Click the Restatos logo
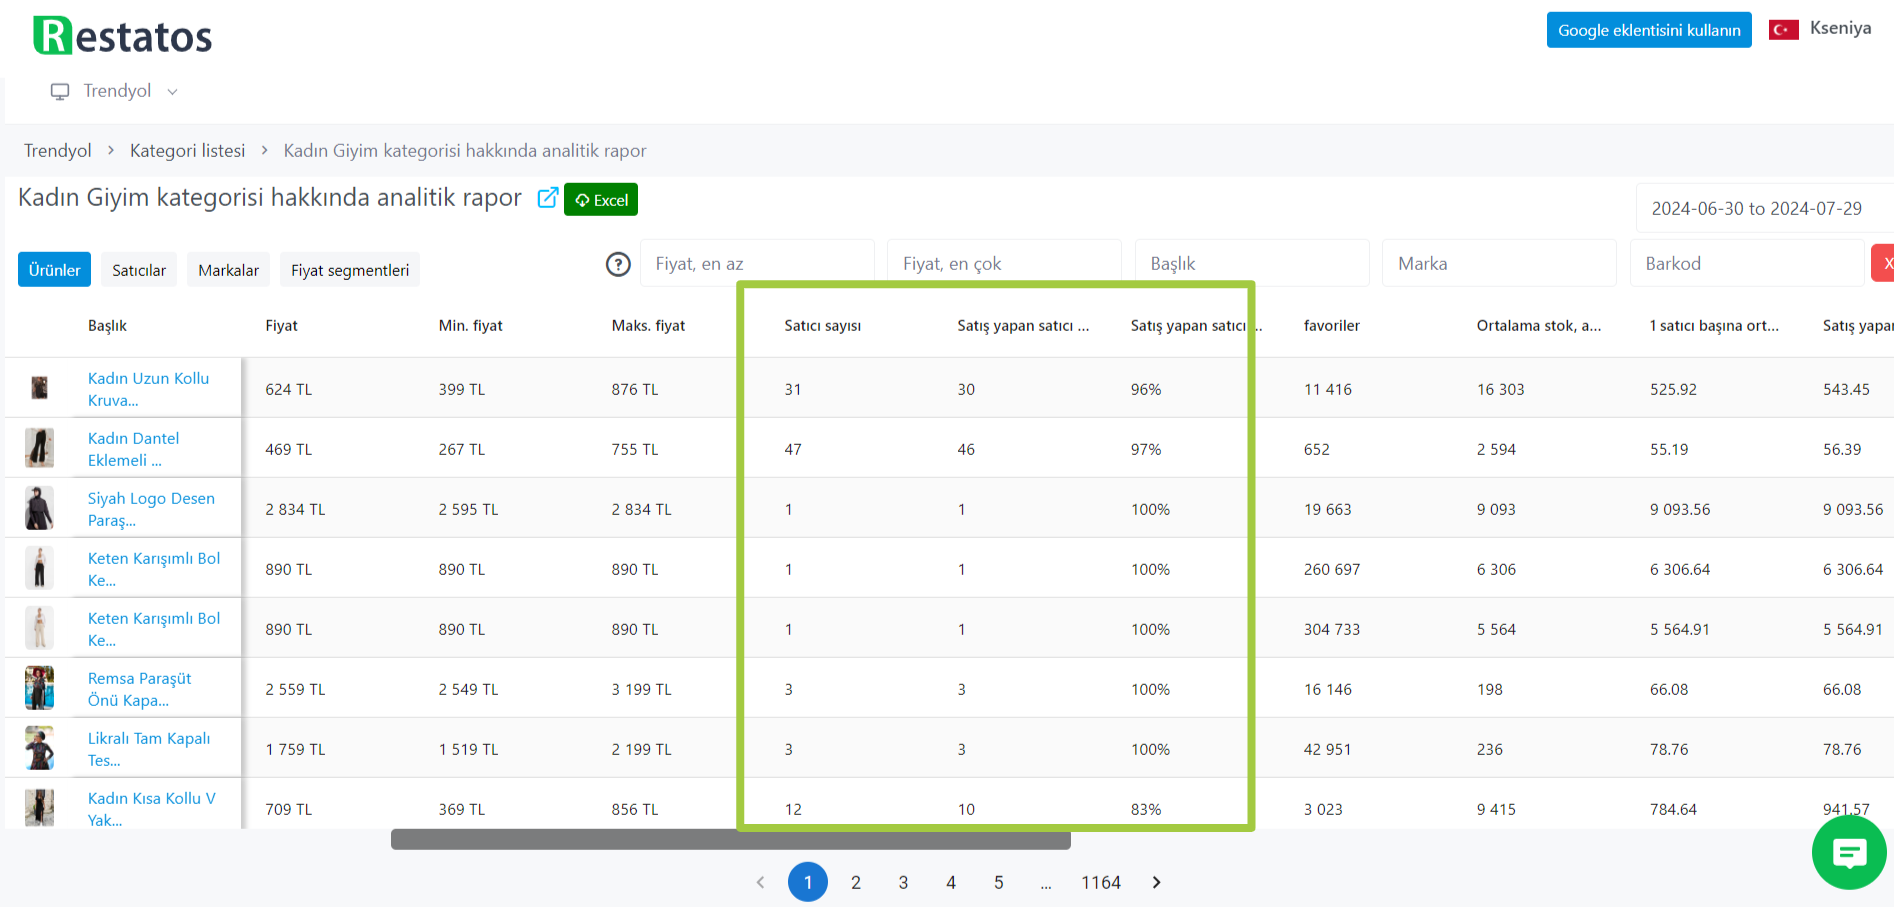The width and height of the screenshot is (1894, 907). click(122, 36)
